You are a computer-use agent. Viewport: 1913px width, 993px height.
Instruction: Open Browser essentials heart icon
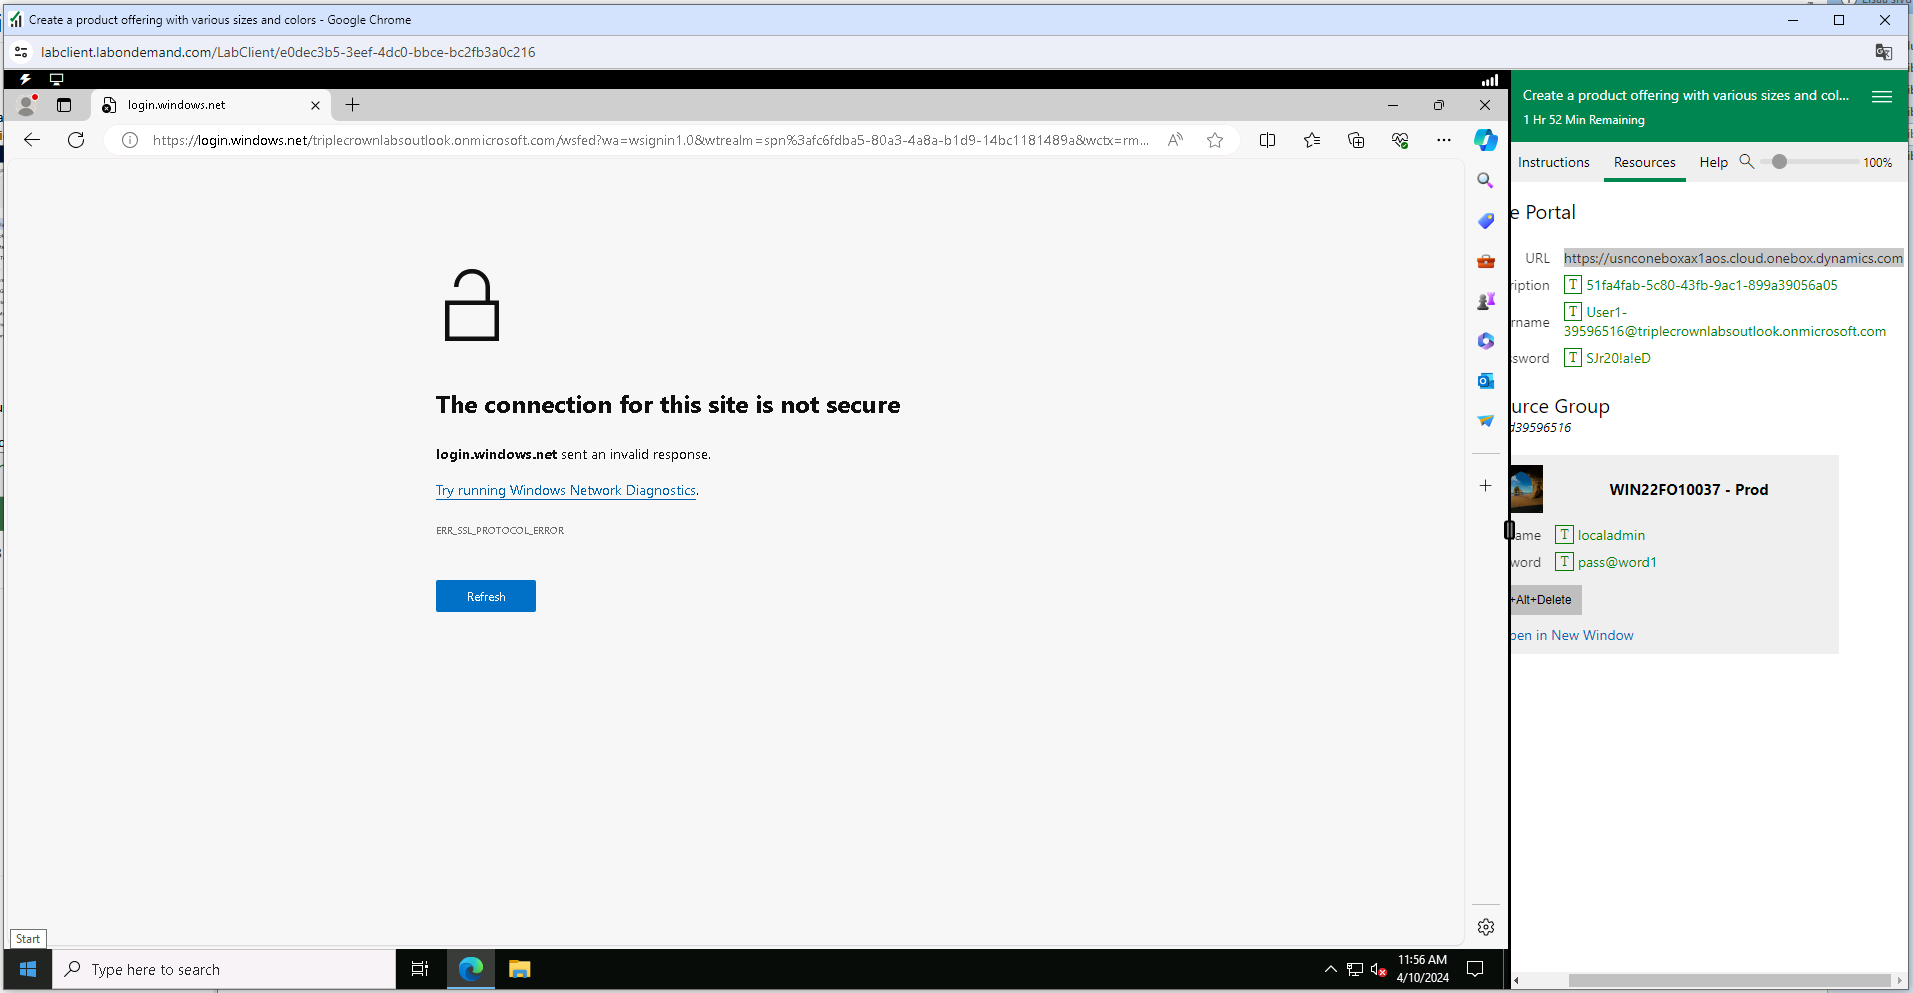1400,140
